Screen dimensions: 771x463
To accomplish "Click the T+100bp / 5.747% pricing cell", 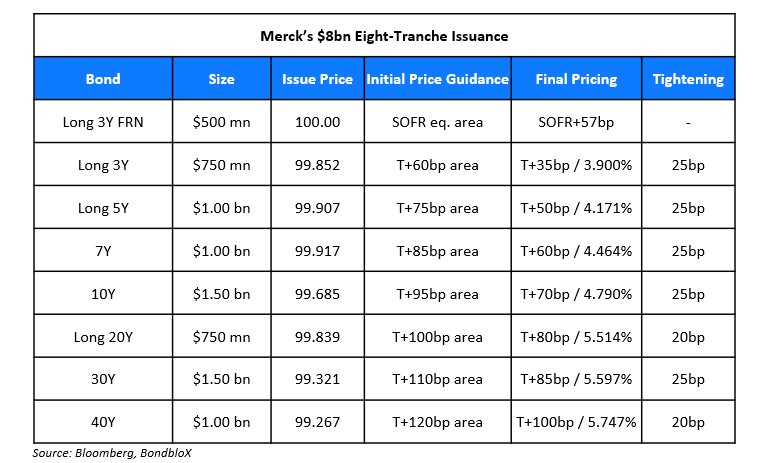I will (576, 422).
